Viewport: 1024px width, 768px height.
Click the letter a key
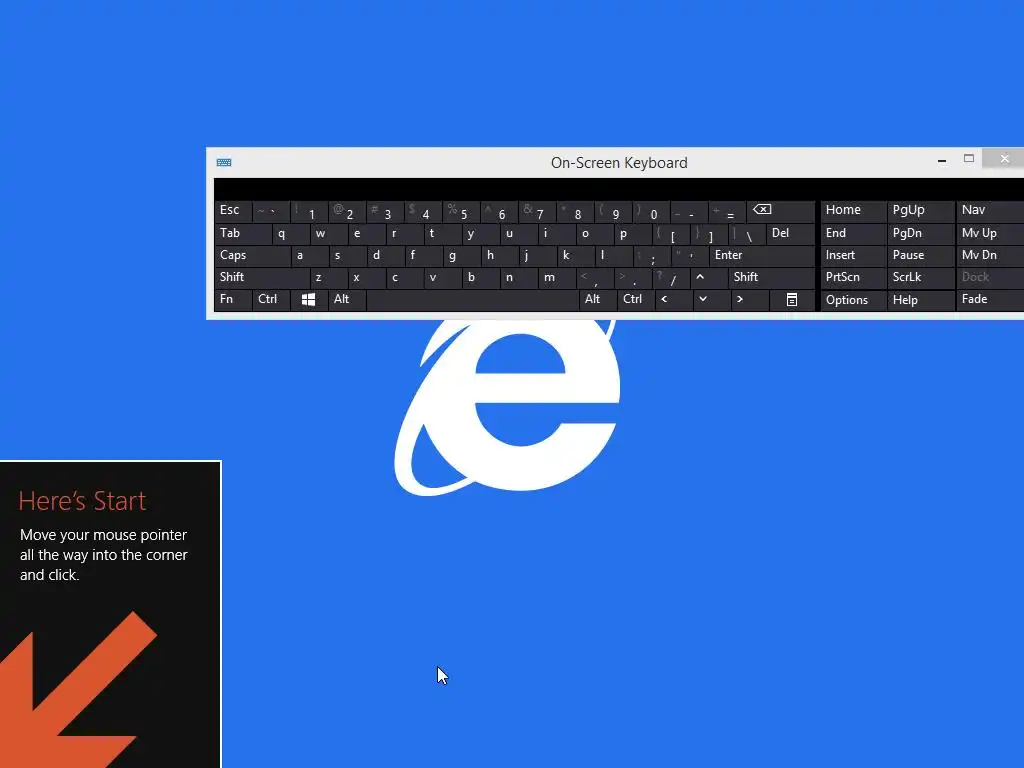[309, 255]
